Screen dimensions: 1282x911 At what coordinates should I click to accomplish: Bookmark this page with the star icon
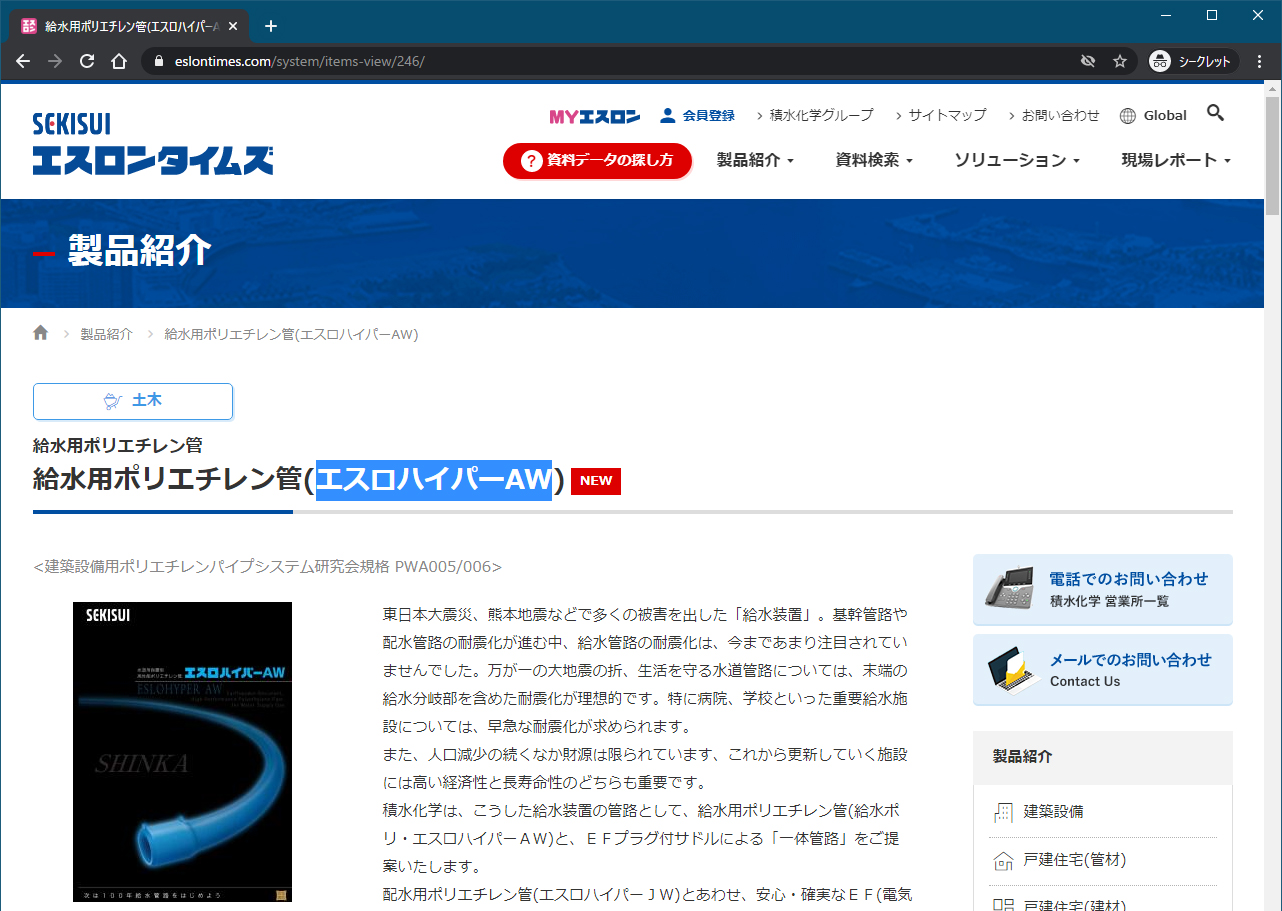click(1120, 61)
